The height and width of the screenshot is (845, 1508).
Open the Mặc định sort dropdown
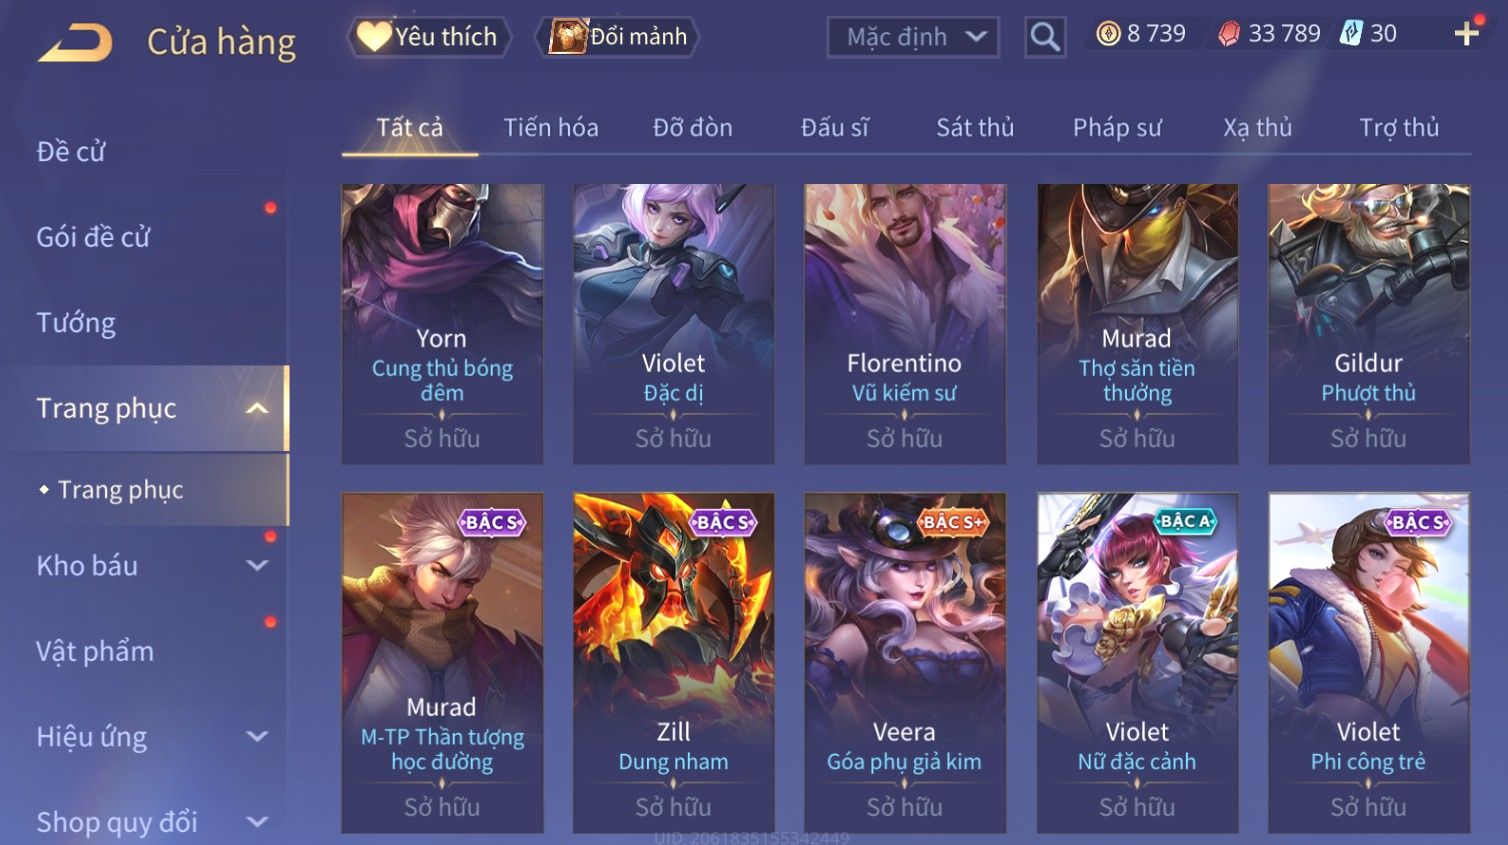[x=913, y=37]
